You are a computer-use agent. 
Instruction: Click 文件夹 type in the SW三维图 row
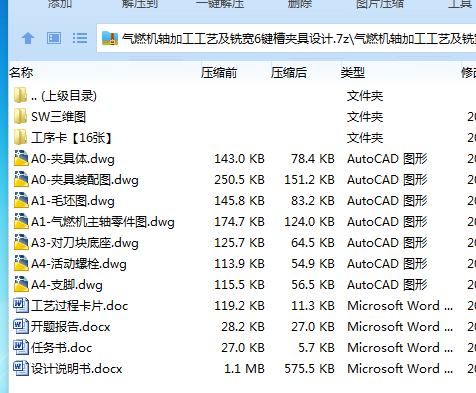pos(365,117)
